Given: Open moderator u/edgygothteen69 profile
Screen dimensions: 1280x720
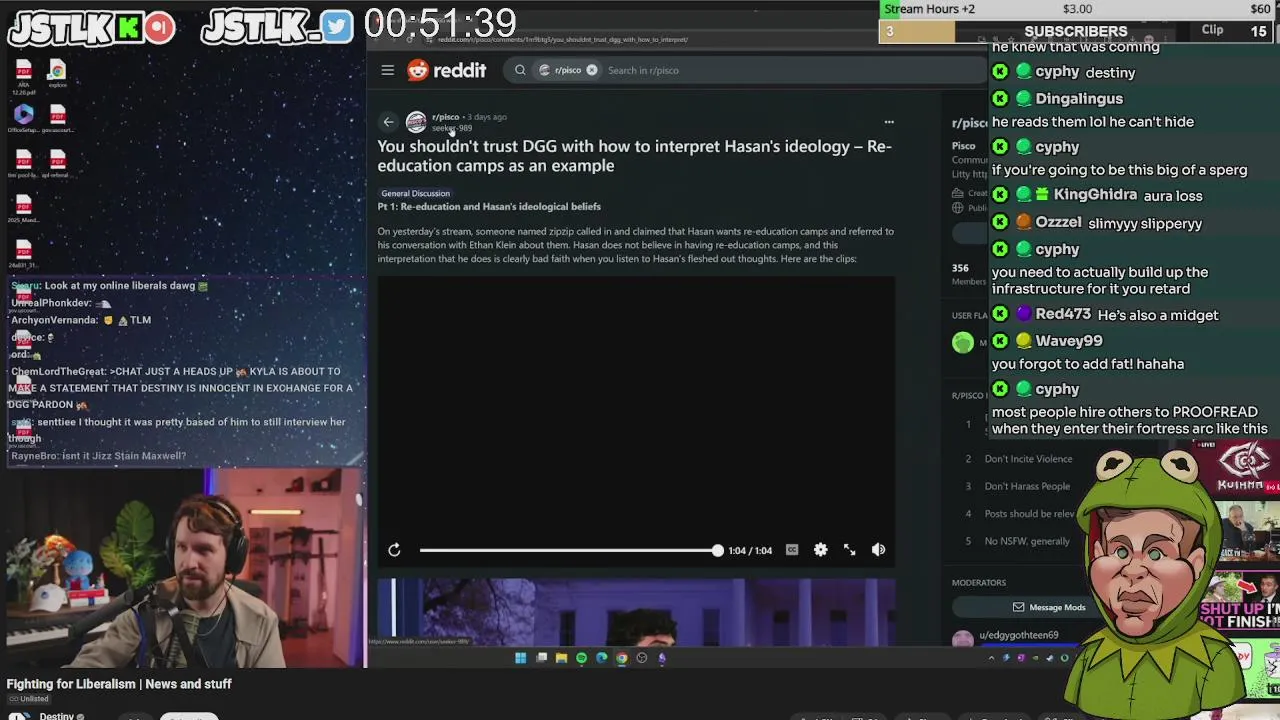Looking at the screenshot, I should tap(1018, 635).
